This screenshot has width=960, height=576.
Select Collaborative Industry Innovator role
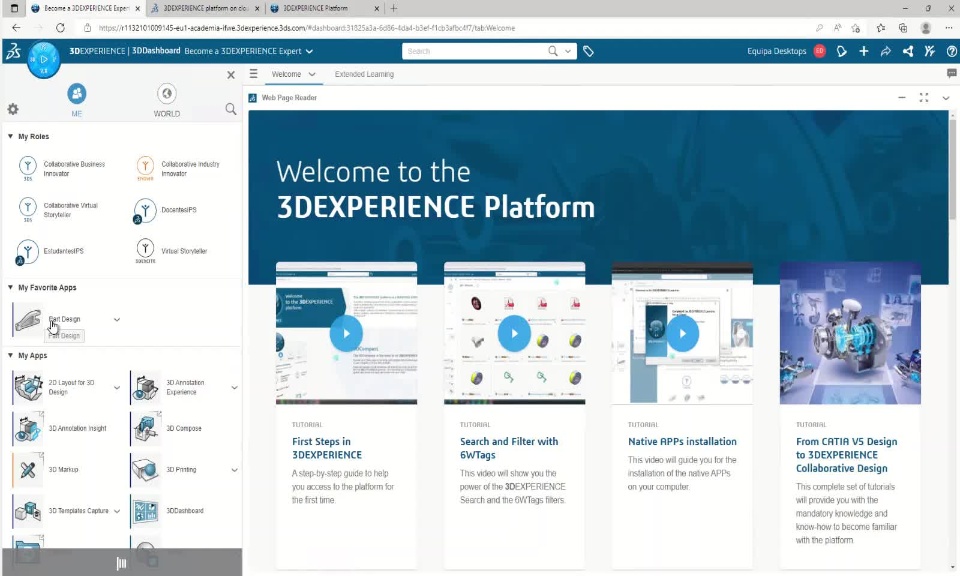(178, 169)
